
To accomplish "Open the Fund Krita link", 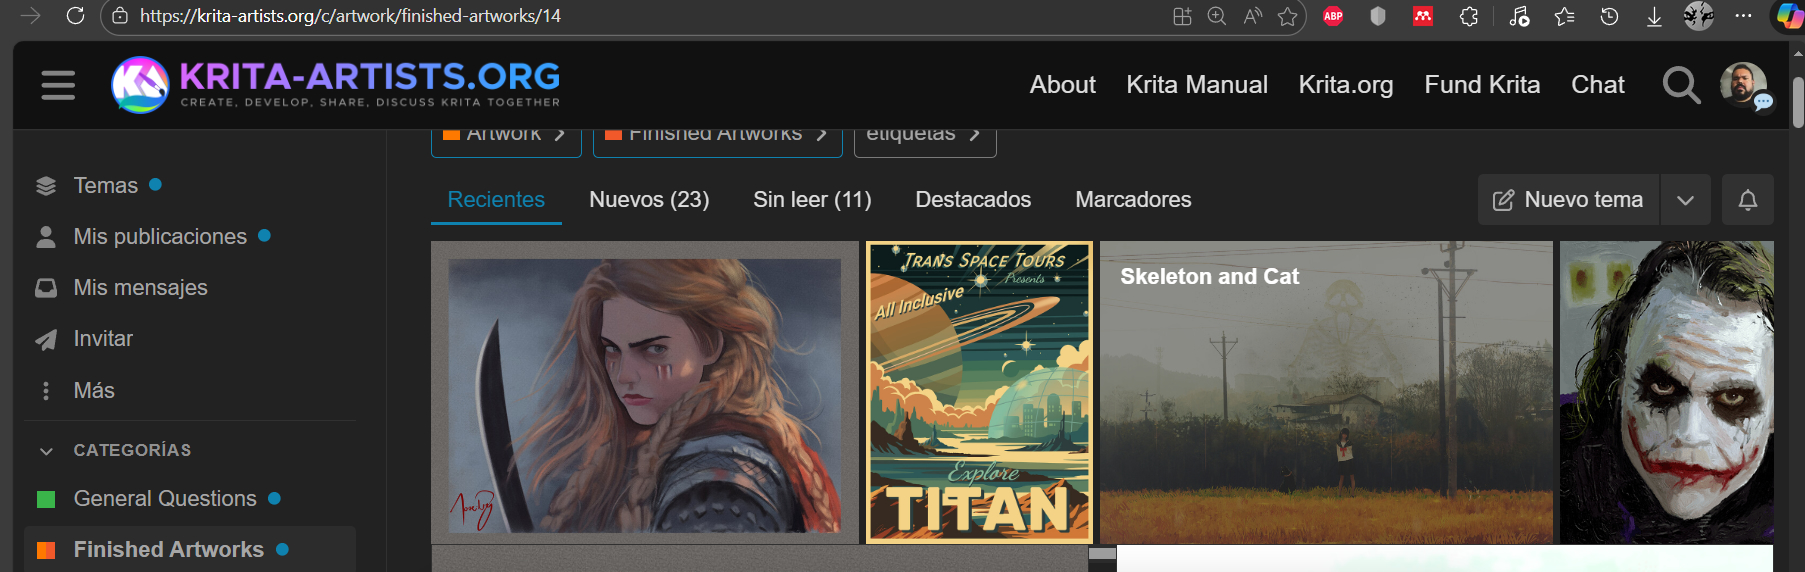I will 1482,85.
